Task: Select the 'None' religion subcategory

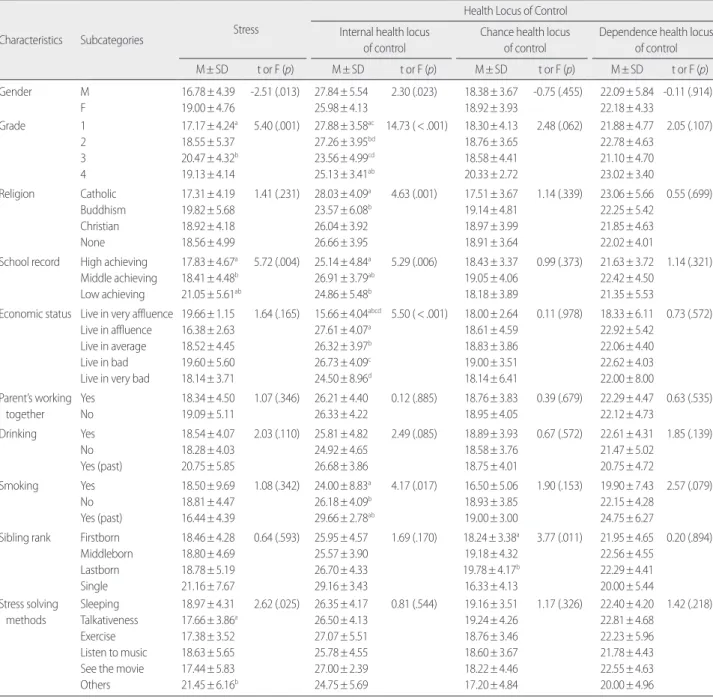Action: (92, 242)
